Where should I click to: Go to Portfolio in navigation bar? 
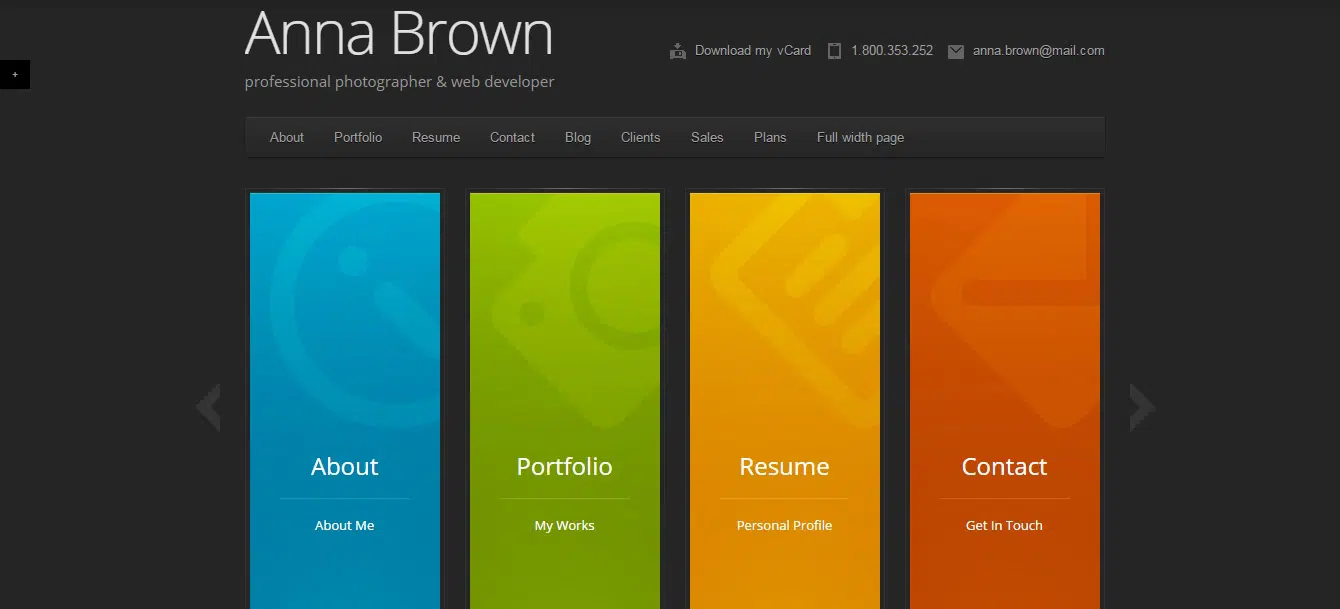point(358,137)
